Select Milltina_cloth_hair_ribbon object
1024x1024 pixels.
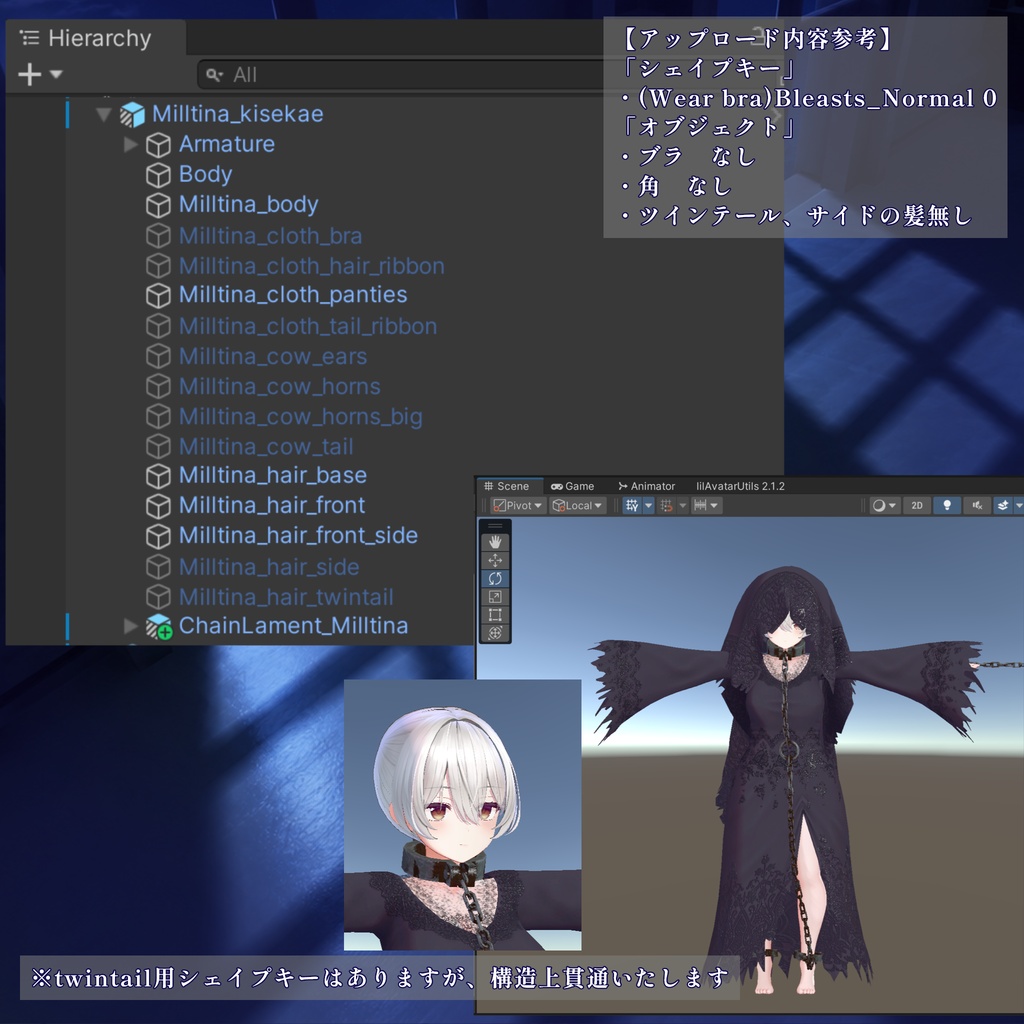pos(312,266)
